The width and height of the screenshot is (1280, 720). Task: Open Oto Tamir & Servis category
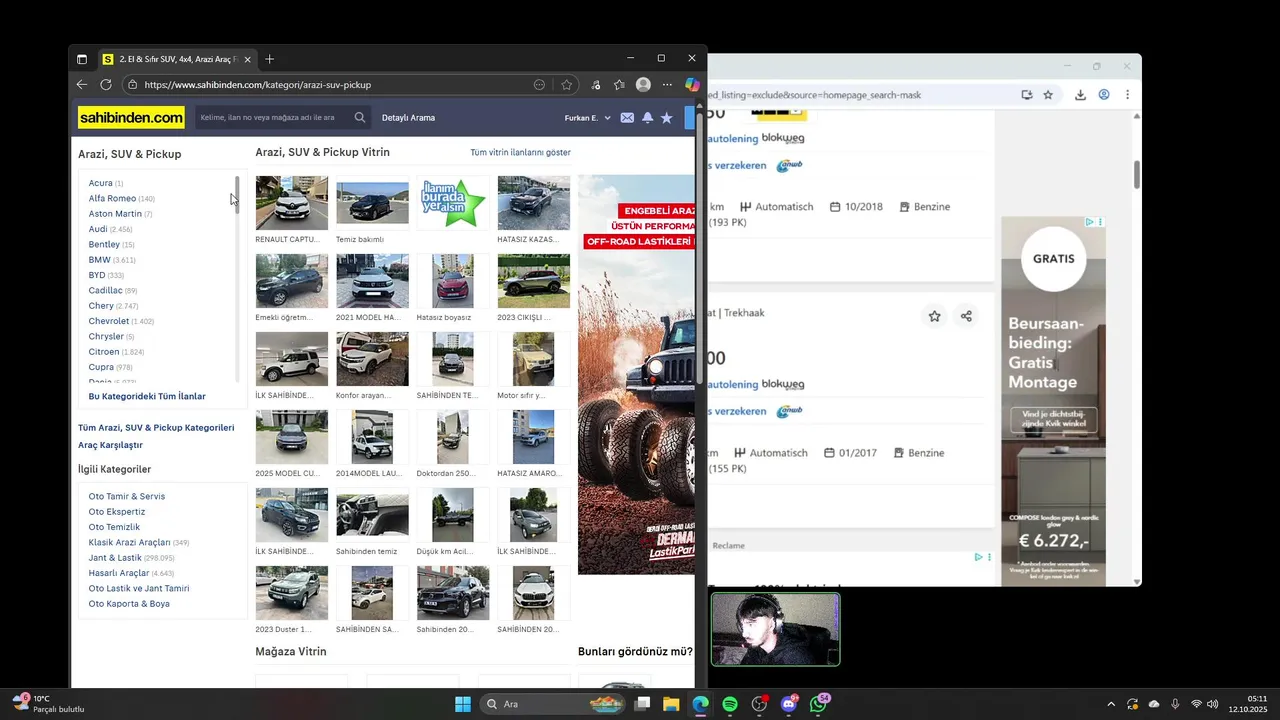(127, 497)
